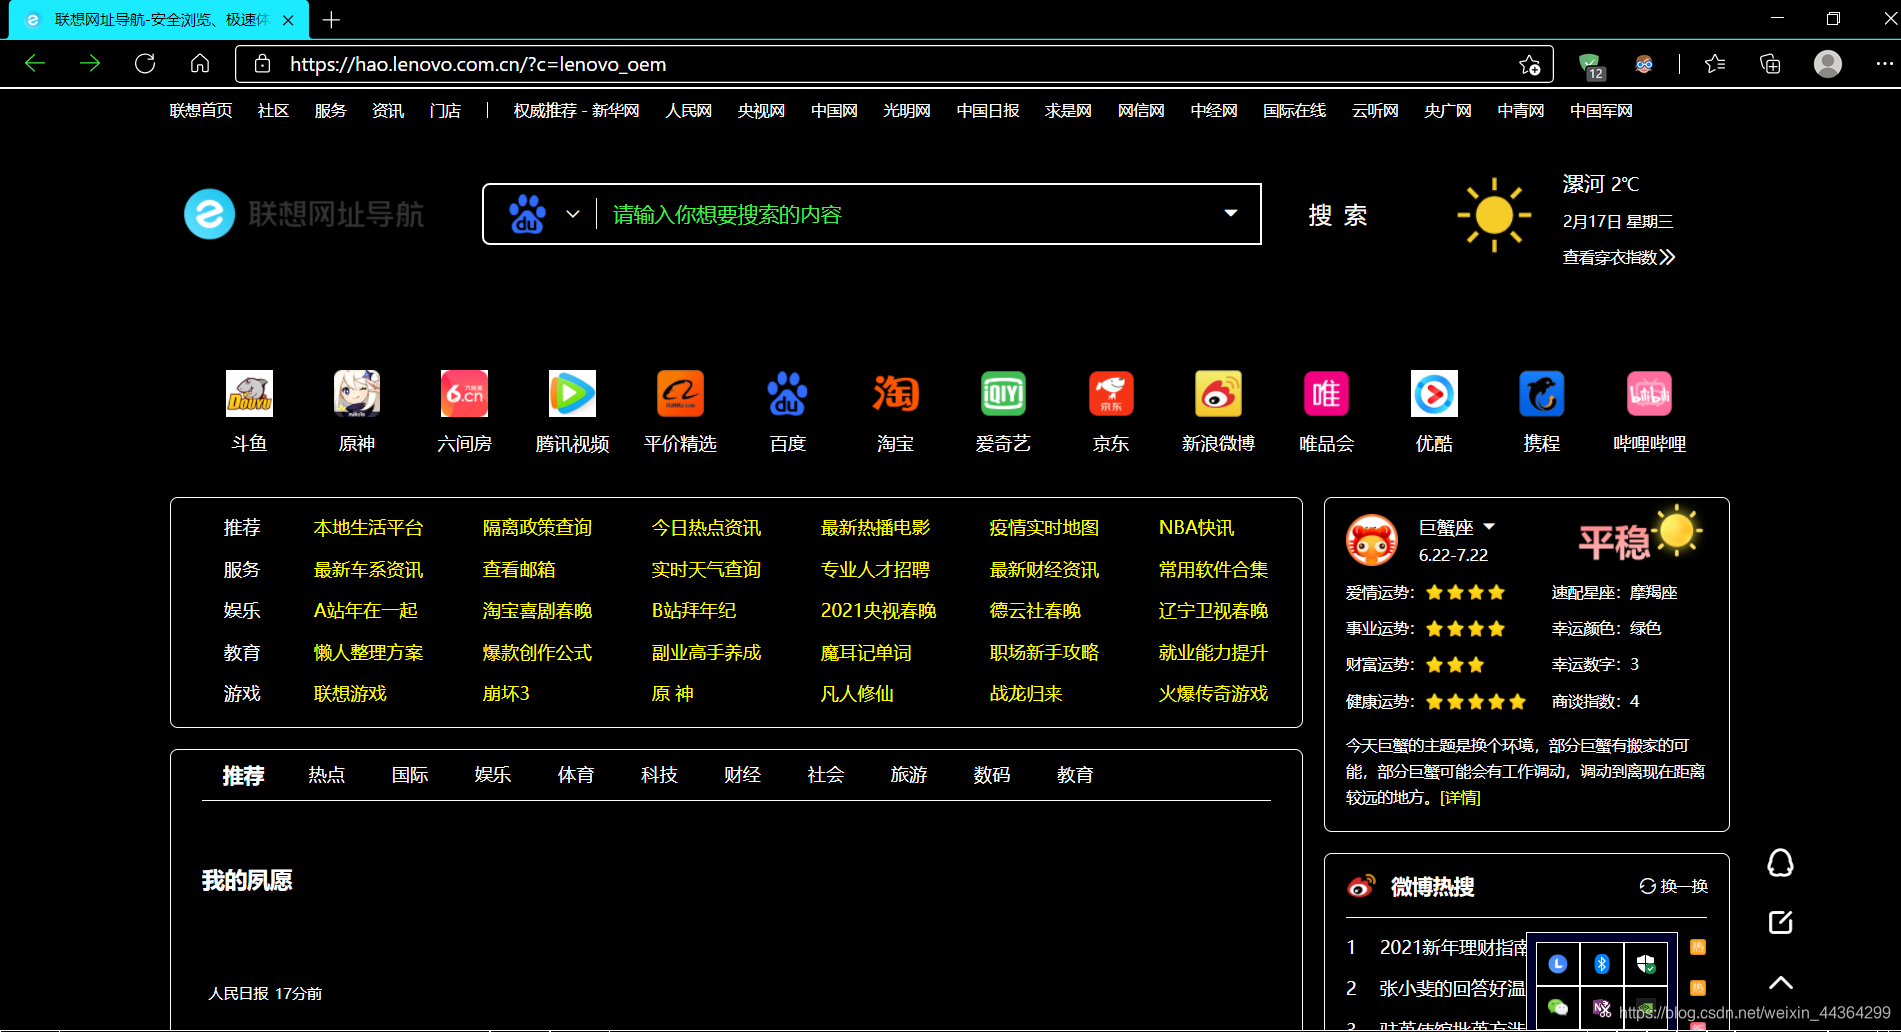Image resolution: width=1901 pixels, height=1032 pixels.
Task: Click the 联想网址导航 logo
Action: coord(304,214)
